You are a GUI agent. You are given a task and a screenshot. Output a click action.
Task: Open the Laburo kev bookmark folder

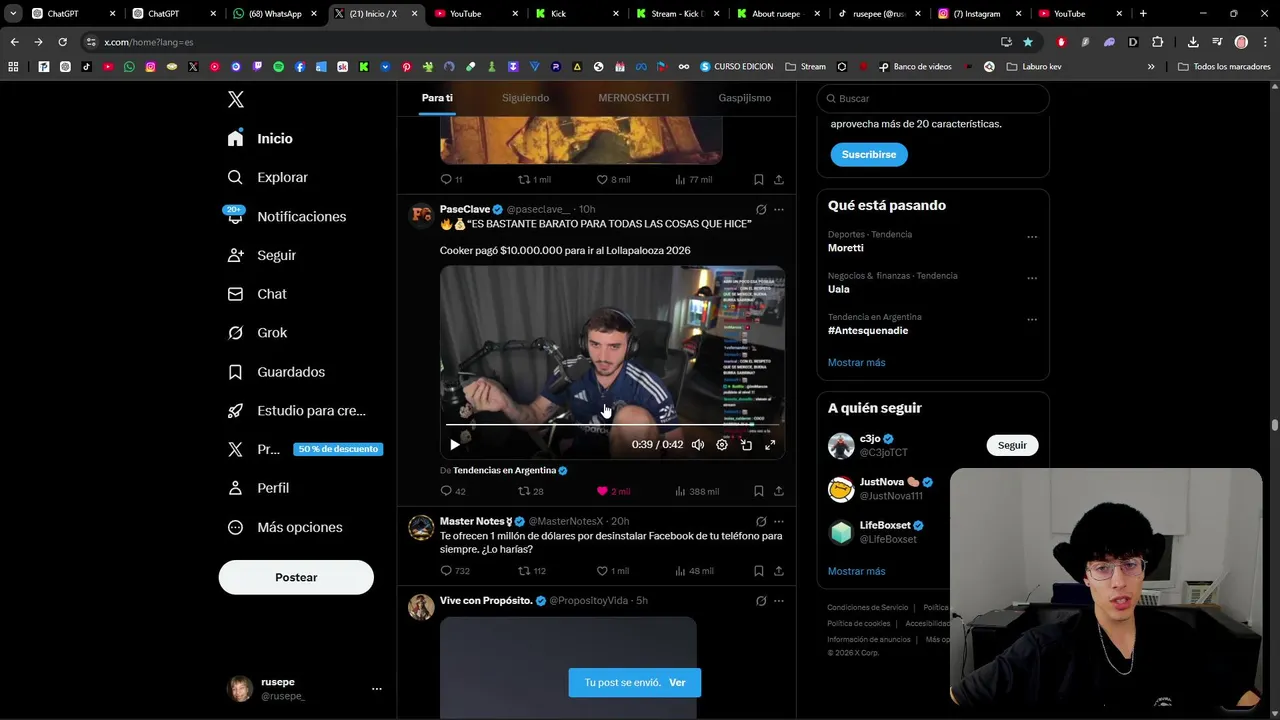coord(1034,67)
